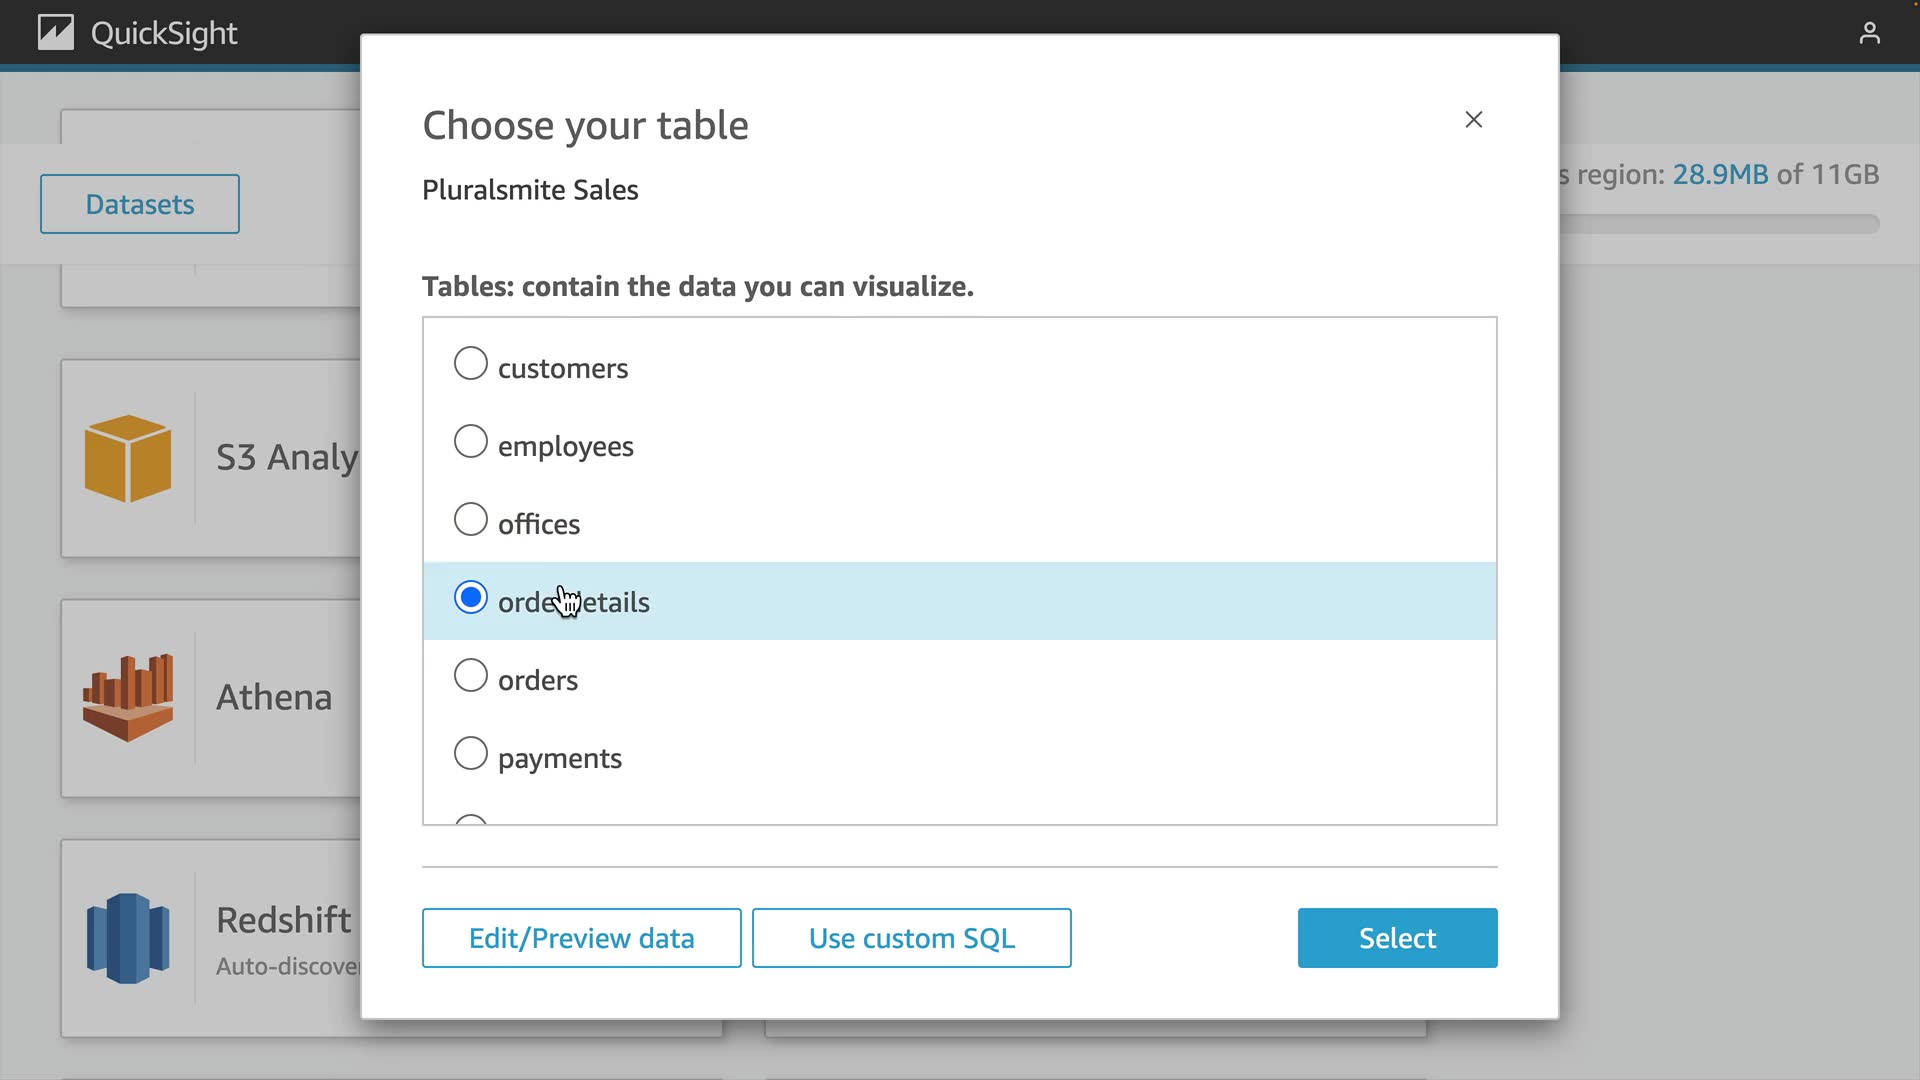
Task: Open the user account icon
Action: 1869,34
